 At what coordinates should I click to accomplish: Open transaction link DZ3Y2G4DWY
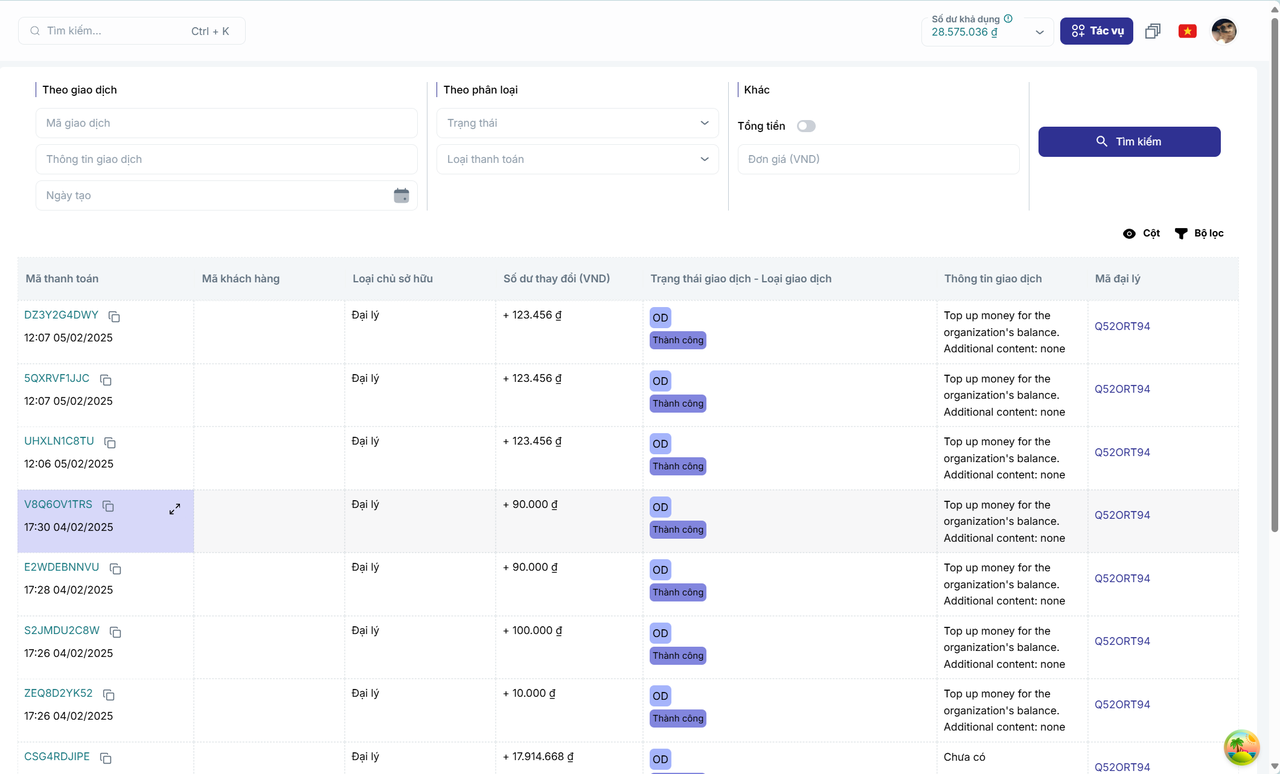61,315
